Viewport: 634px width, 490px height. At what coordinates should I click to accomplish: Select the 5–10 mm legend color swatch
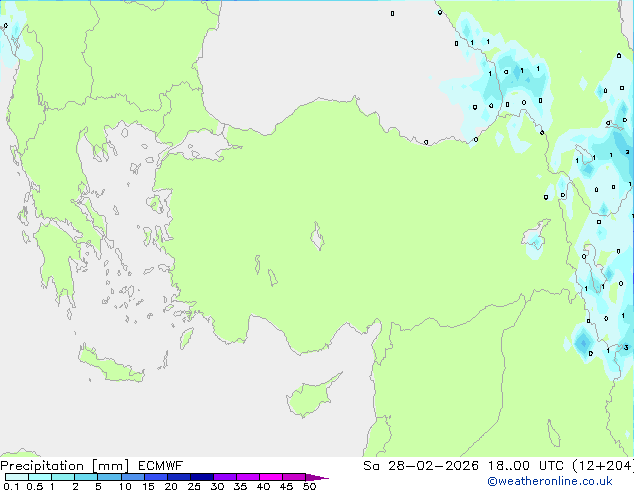coord(109,477)
